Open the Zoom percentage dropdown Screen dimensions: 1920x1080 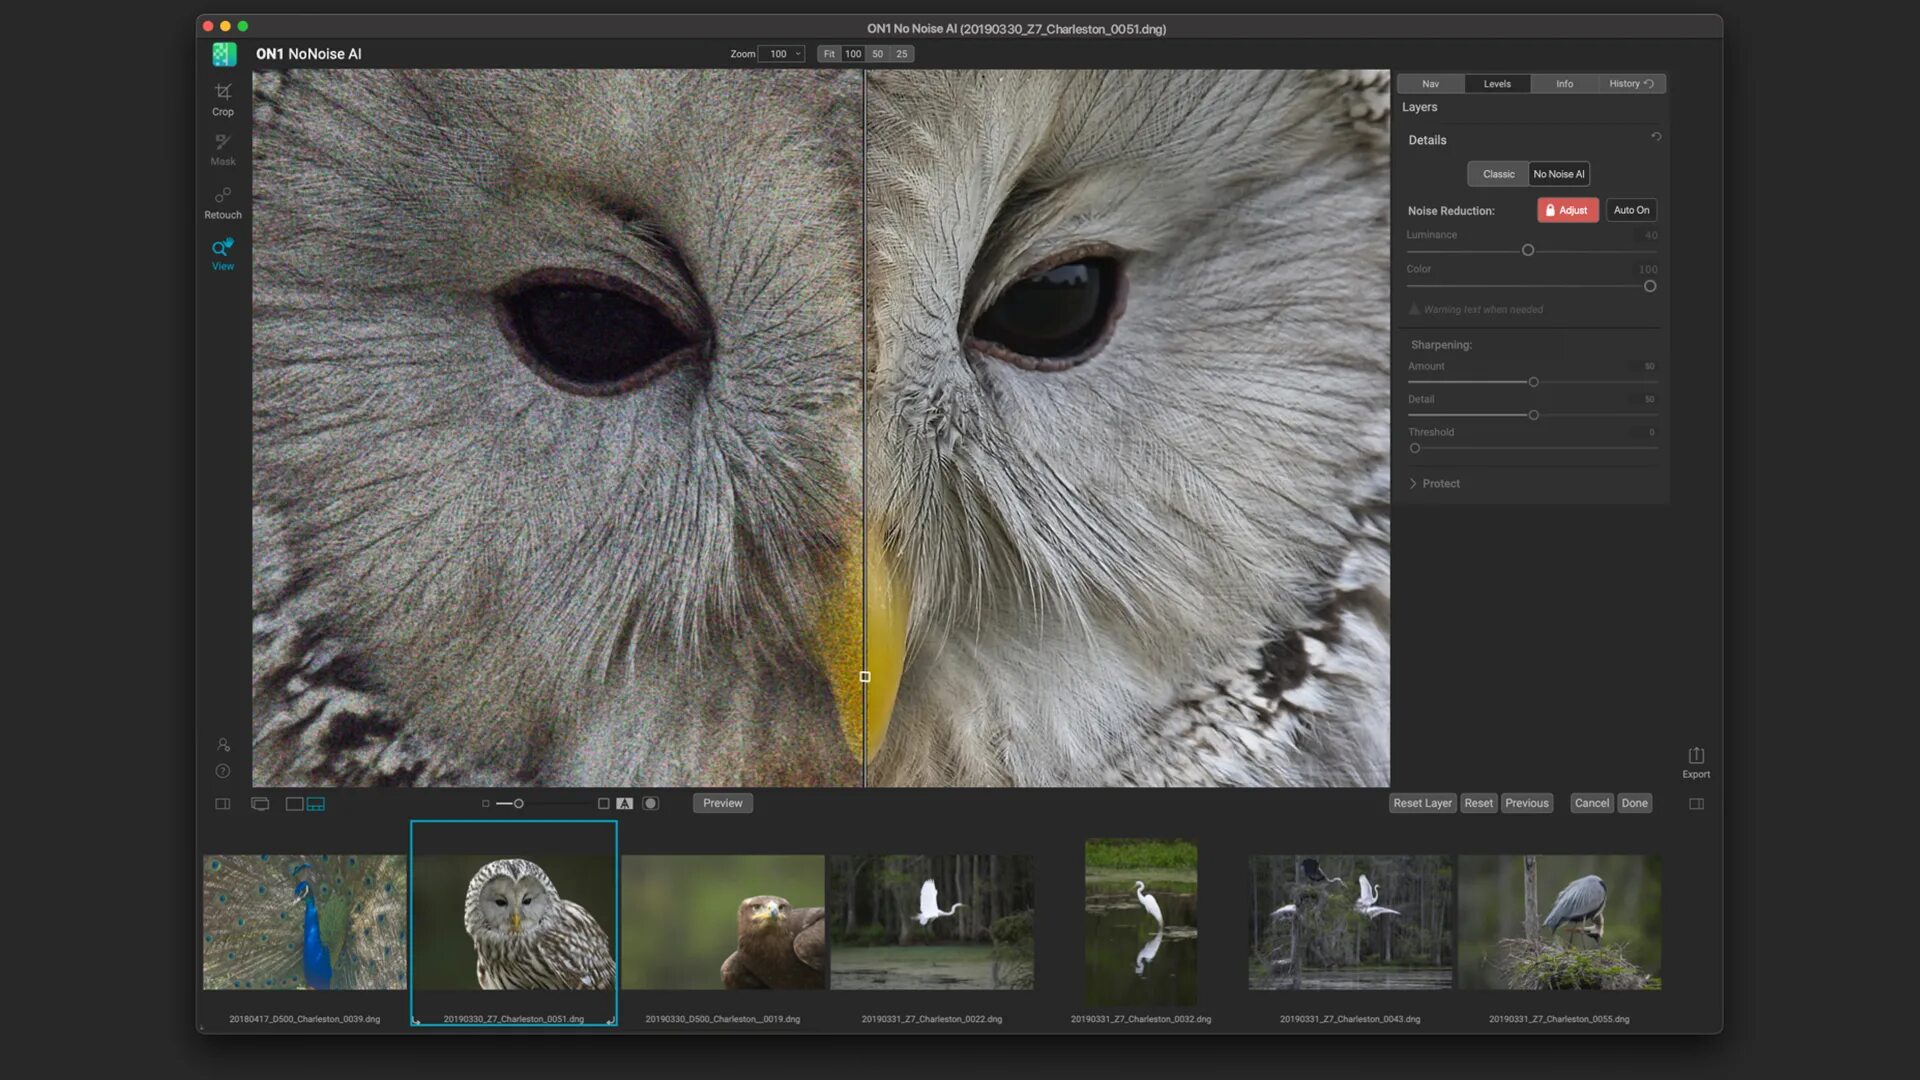[x=781, y=54]
